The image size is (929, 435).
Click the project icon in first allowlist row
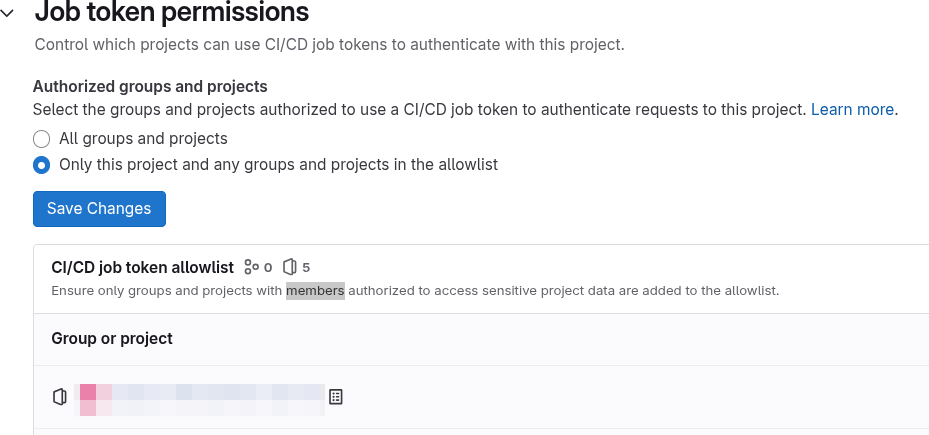pyautogui.click(x=60, y=396)
